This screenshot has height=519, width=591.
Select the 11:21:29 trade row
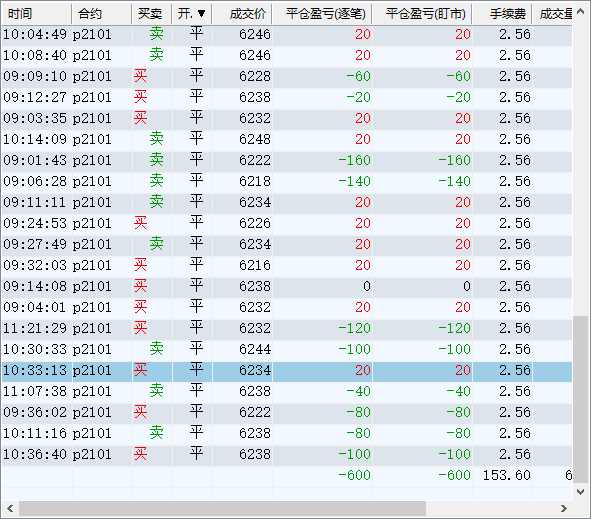point(287,328)
